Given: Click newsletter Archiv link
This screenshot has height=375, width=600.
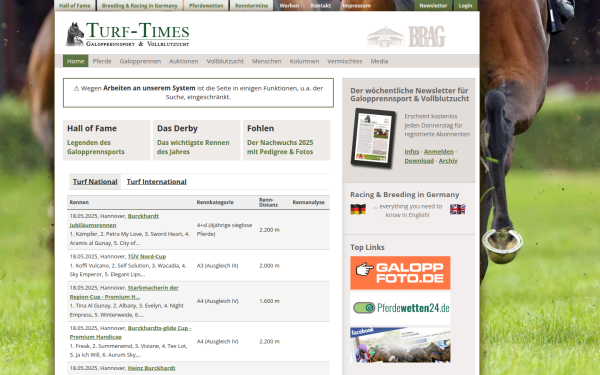Looking at the screenshot, I should pyautogui.click(x=448, y=161).
